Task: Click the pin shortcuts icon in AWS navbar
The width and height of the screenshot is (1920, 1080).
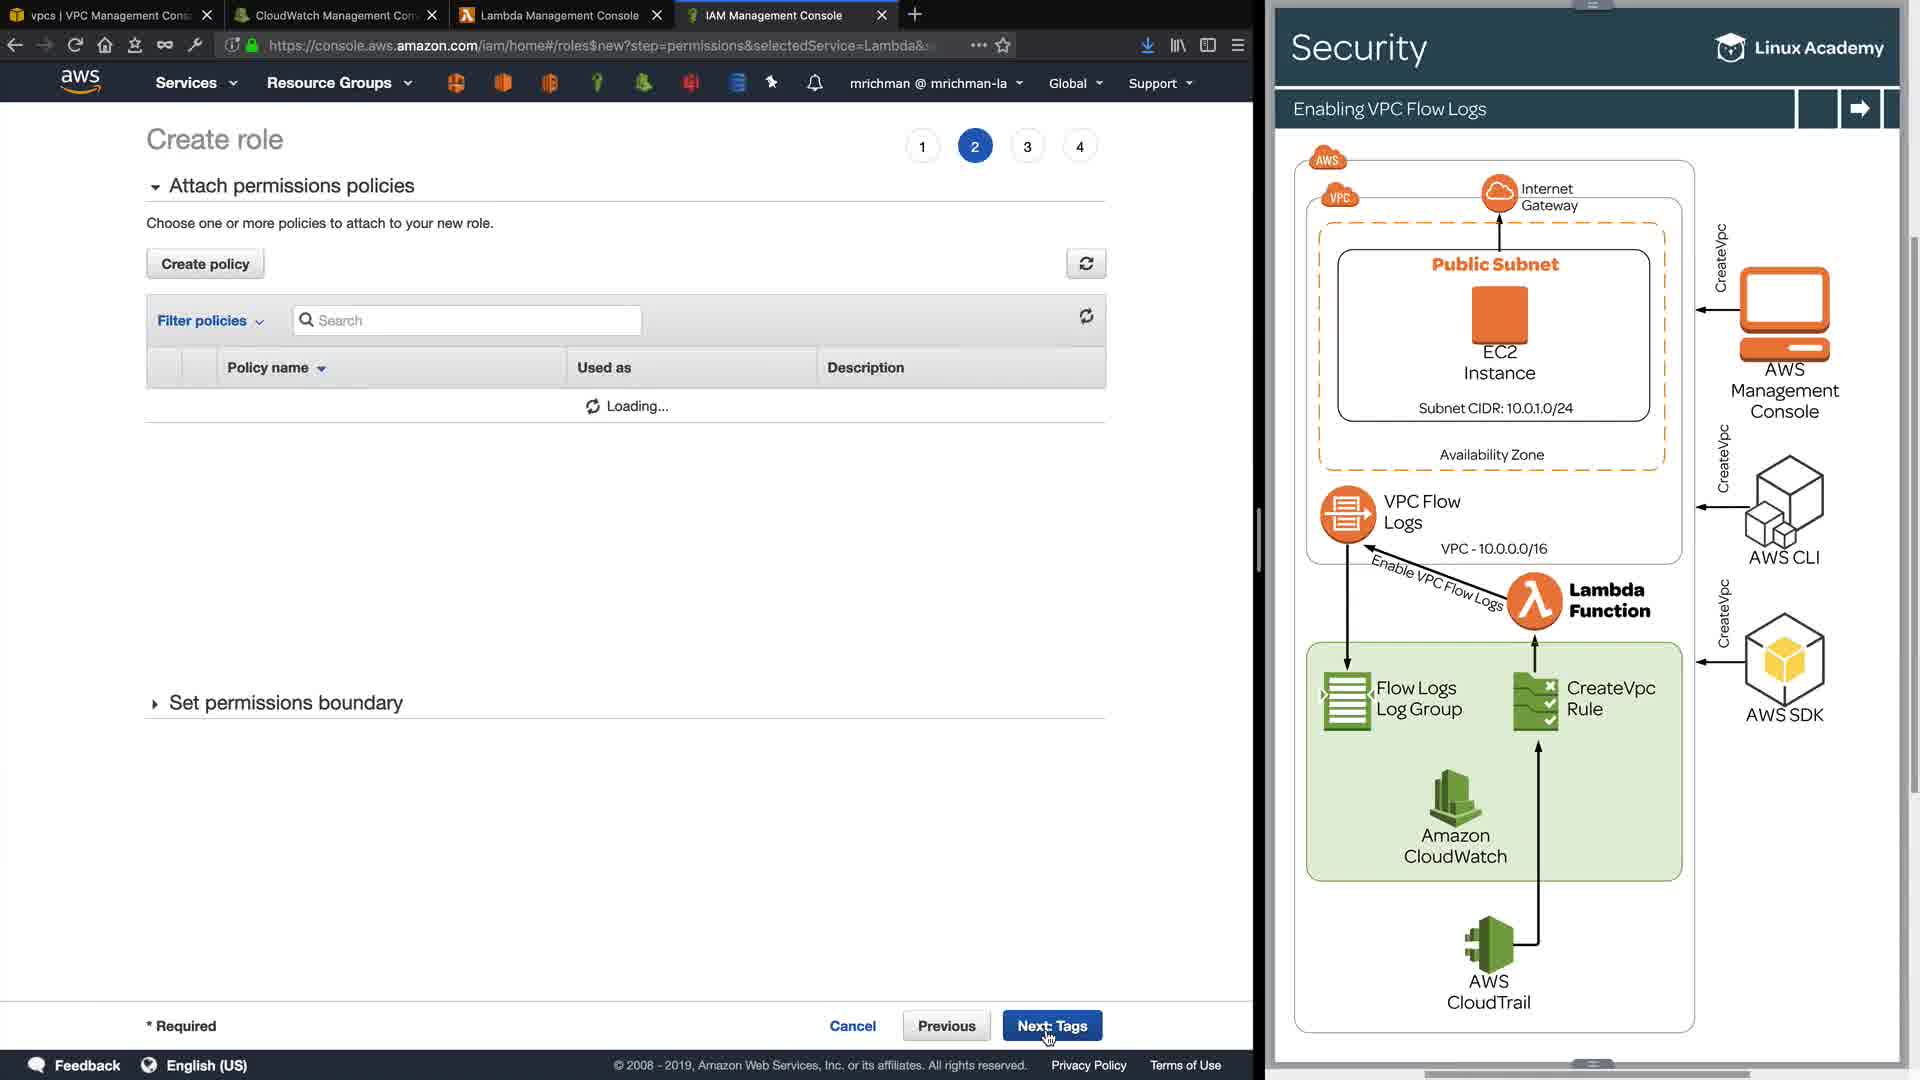Action: [x=771, y=83]
